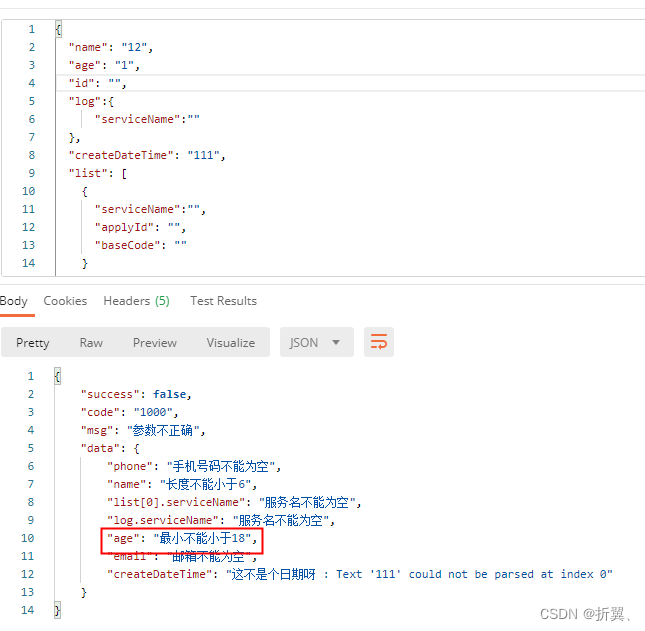Viewport: 645px width, 631px height.
Task: Click the "msg": "参数不正确" response line
Action: point(143,430)
